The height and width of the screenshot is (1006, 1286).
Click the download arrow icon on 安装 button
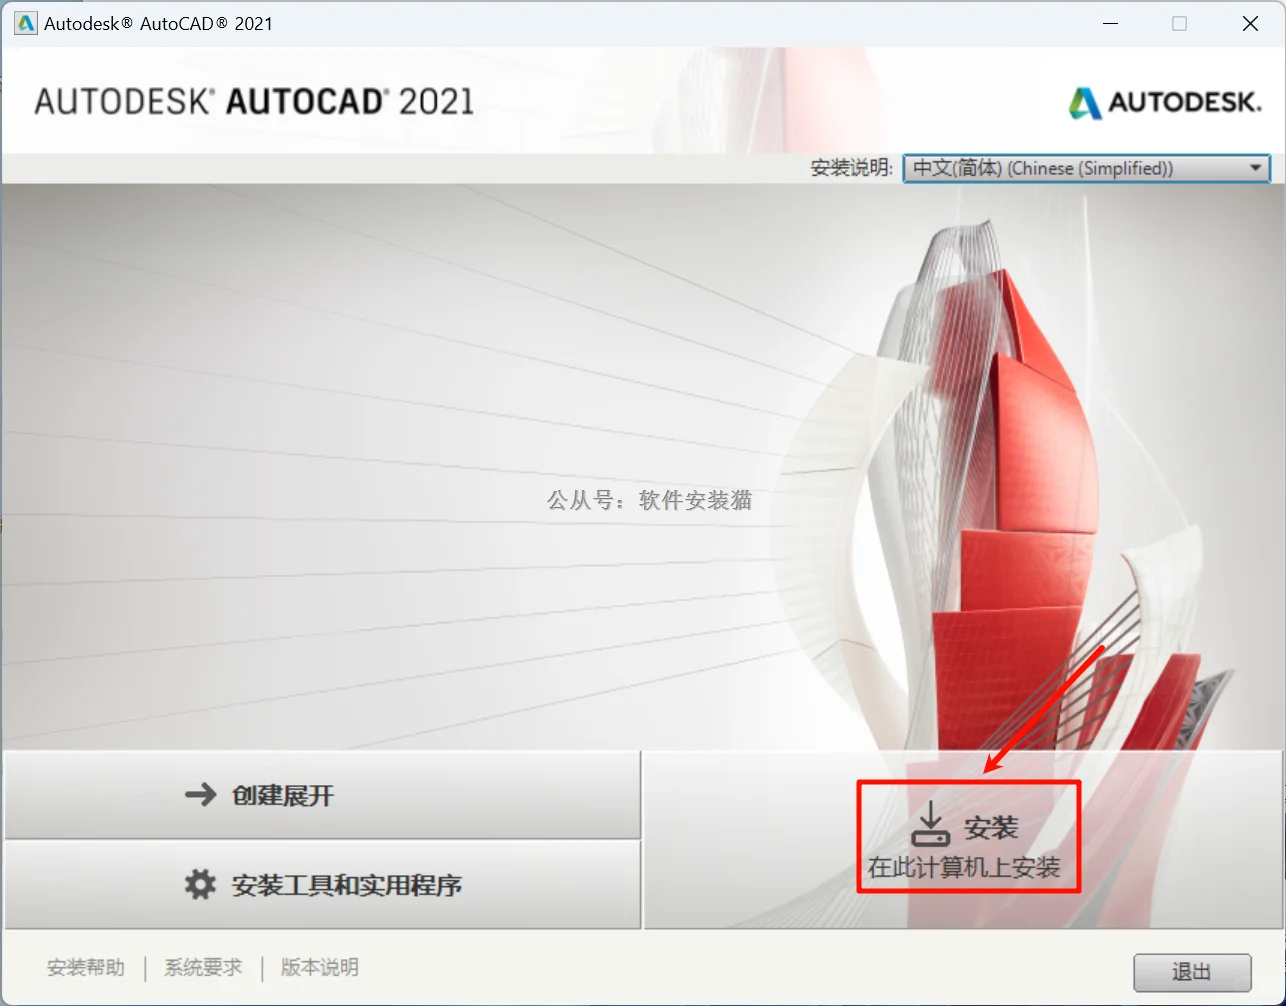pos(933,825)
